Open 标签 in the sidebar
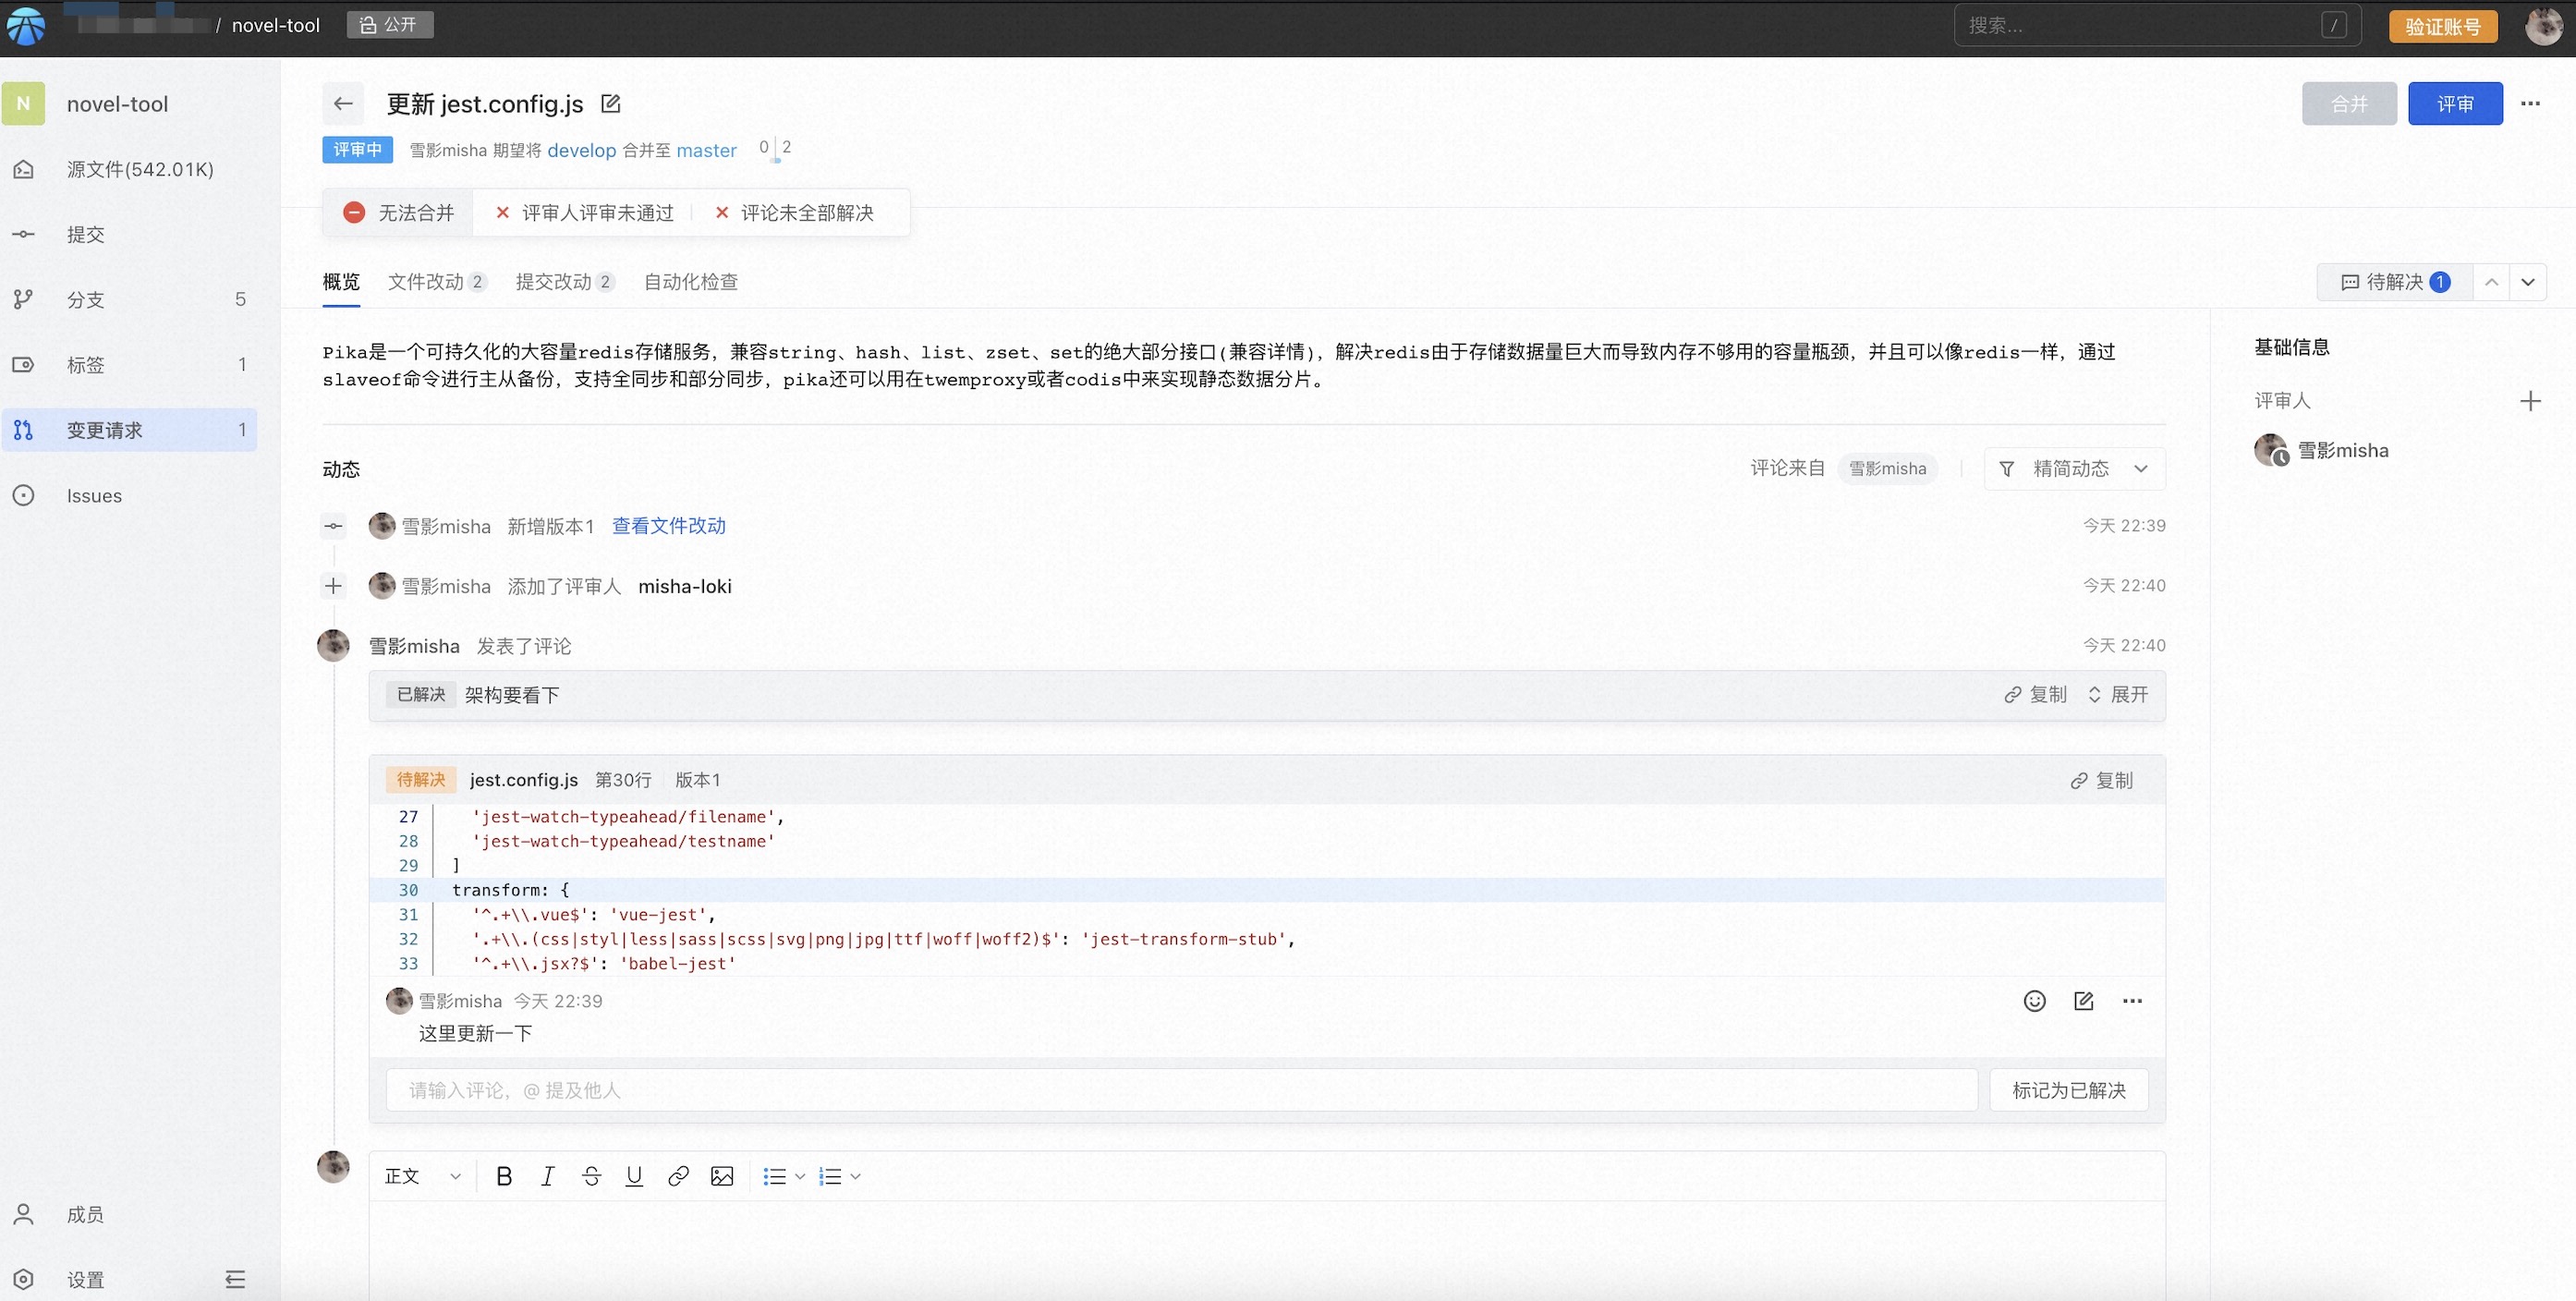The image size is (2576, 1301). [x=129, y=364]
